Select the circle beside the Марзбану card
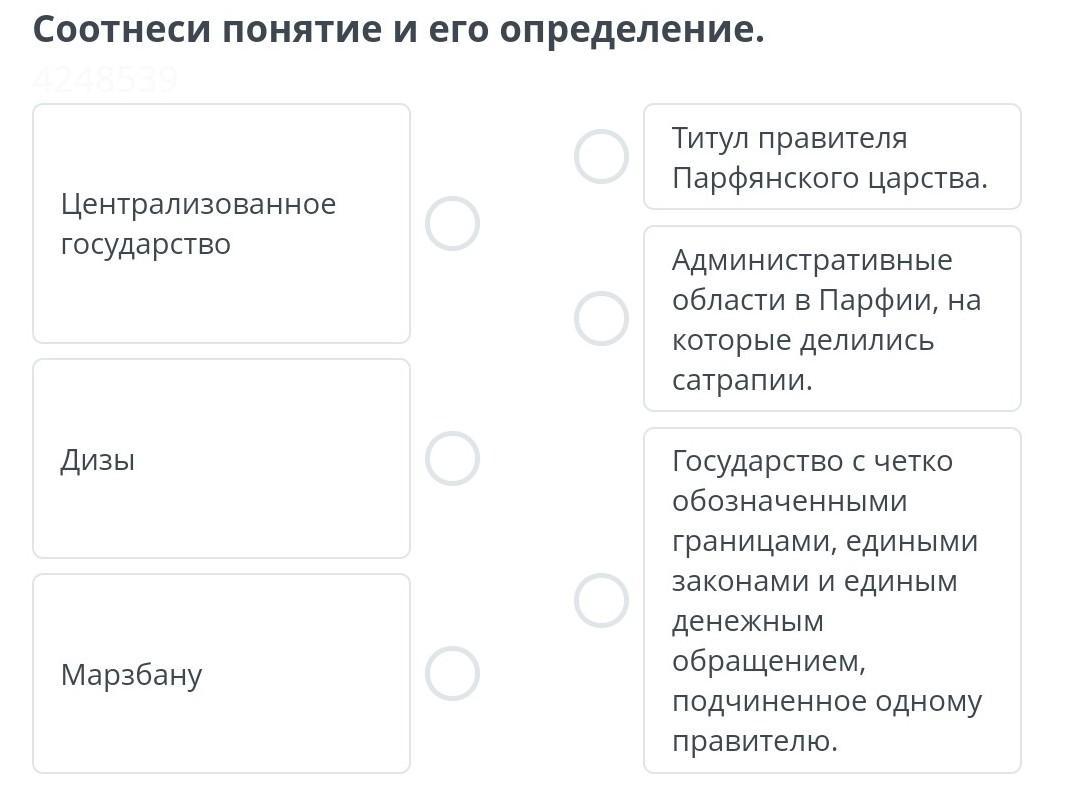1066x805 pixels. [x=452, y=673]
